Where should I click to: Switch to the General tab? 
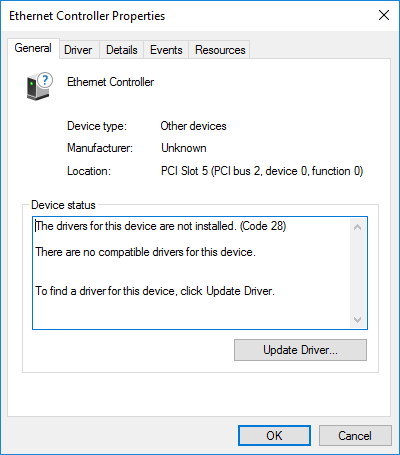pyautogui.click(x=33, y=48)
